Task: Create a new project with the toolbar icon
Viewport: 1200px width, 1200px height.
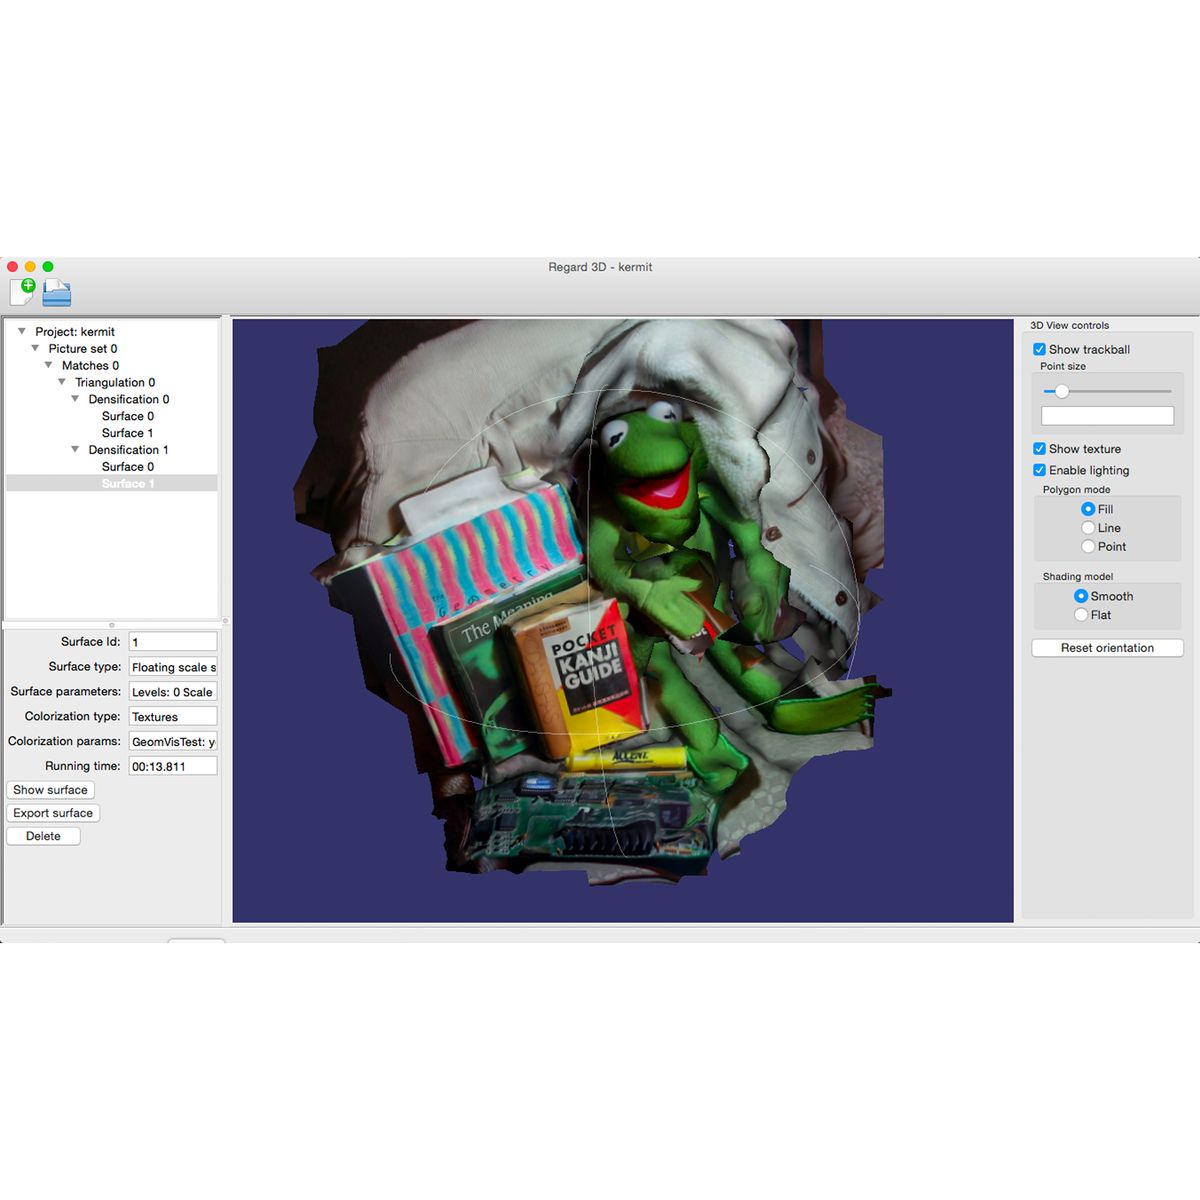Action: tap(24, 292)
